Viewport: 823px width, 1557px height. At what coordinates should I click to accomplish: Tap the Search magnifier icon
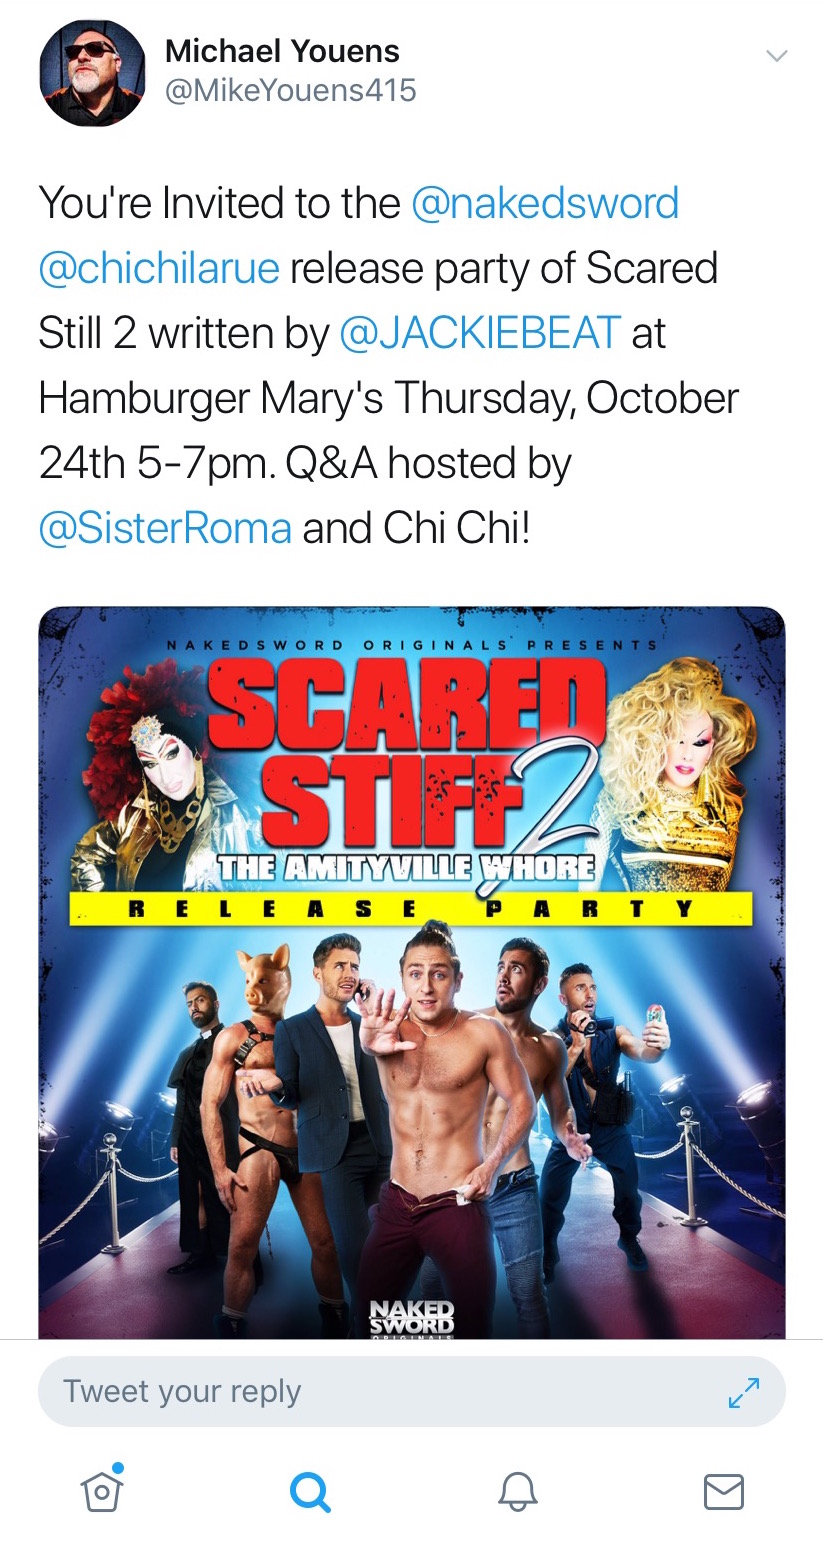(309, 1494)
